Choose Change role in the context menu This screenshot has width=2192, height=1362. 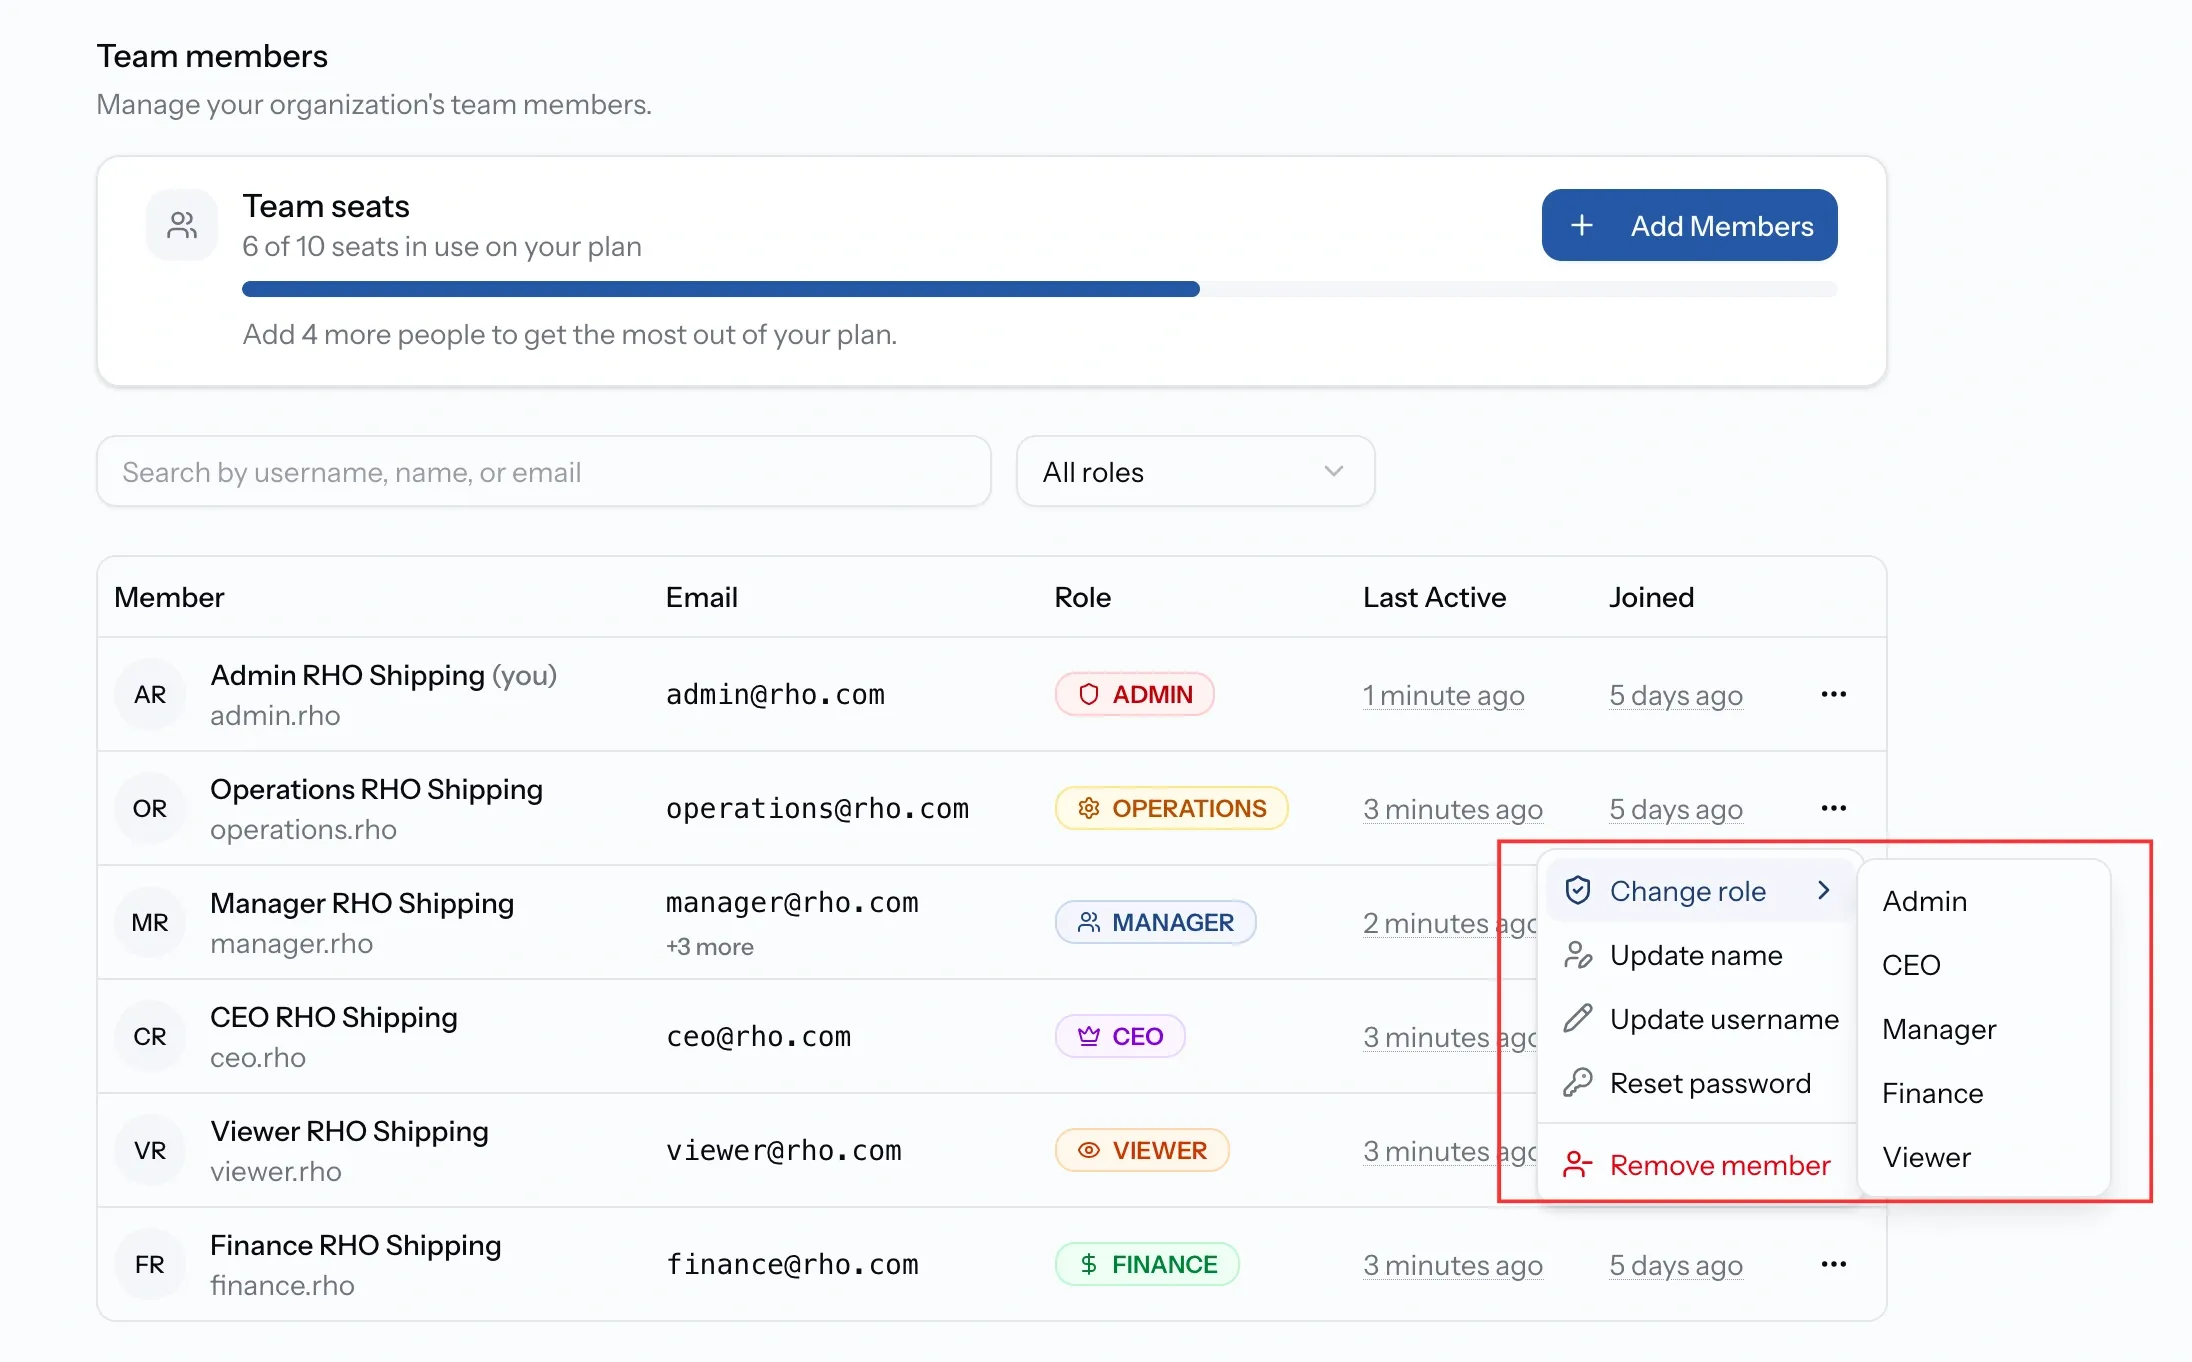pos(1699,890)
